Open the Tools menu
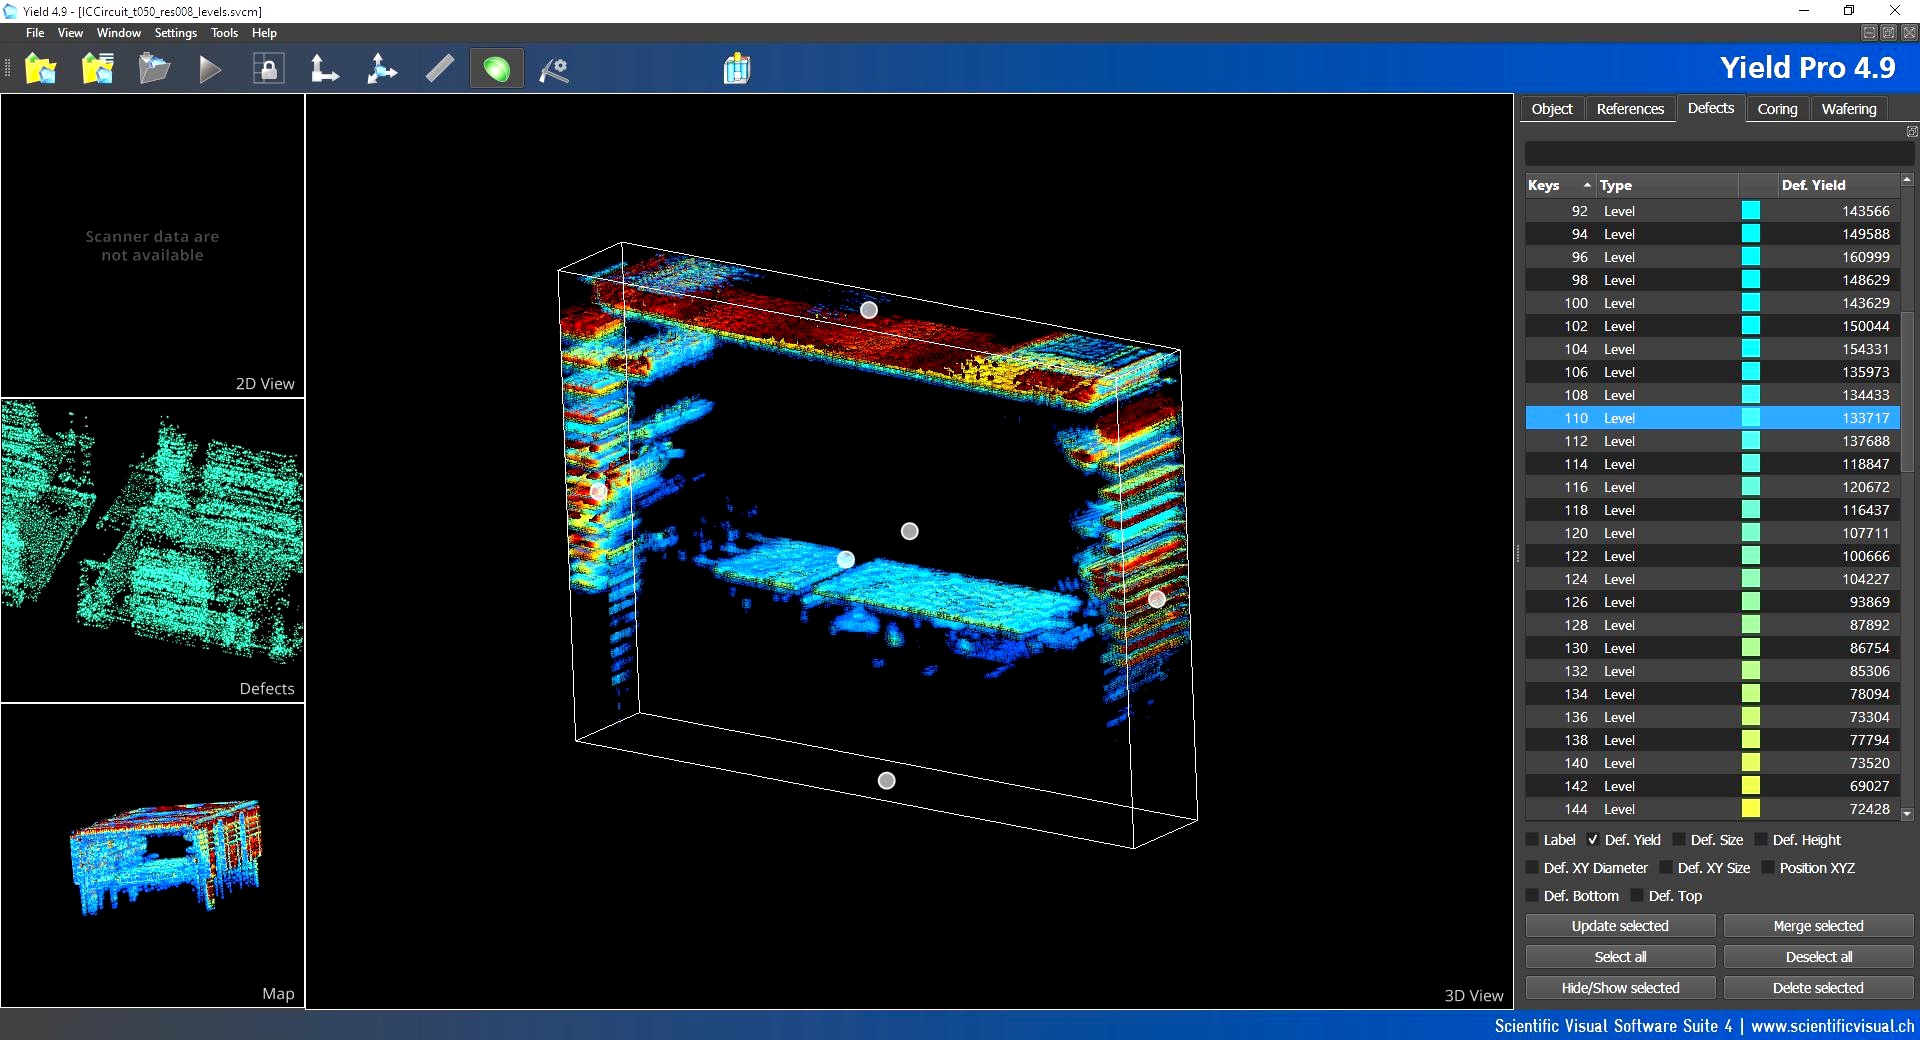 [224, 33]
